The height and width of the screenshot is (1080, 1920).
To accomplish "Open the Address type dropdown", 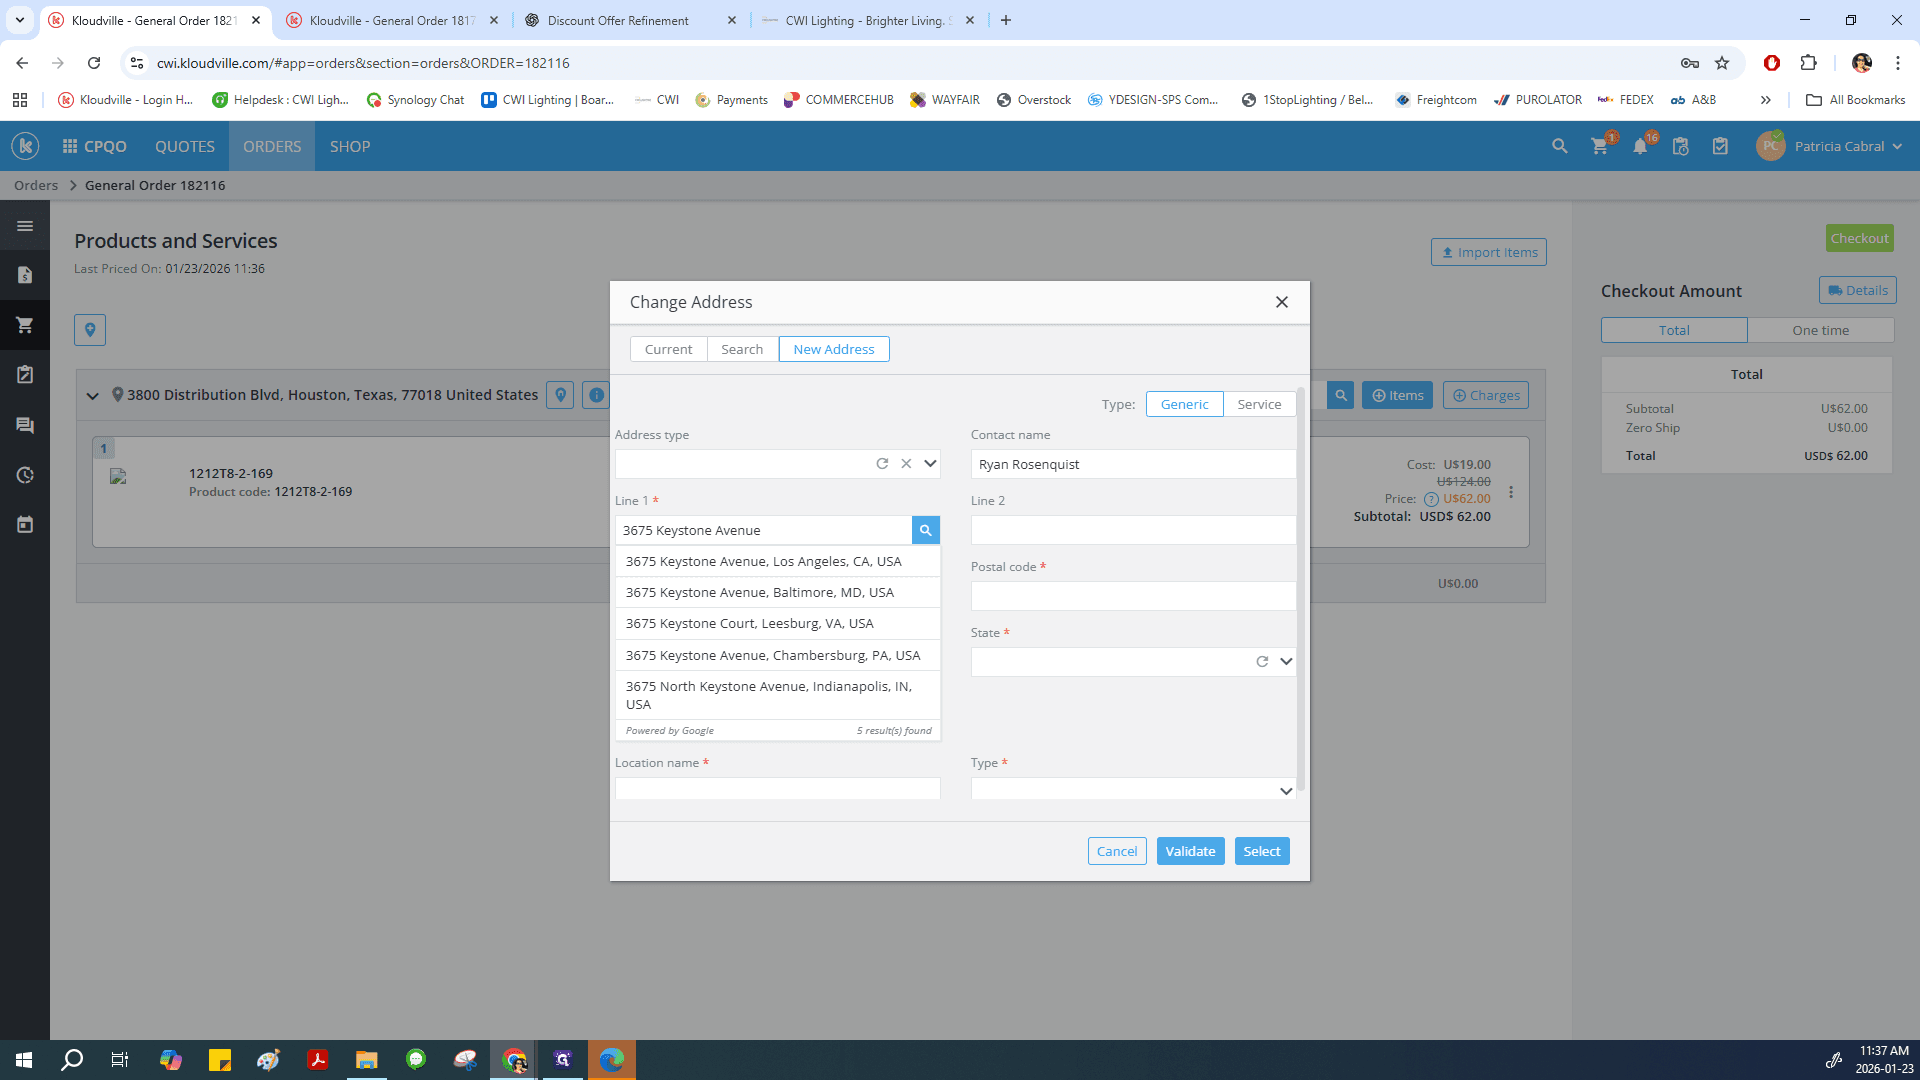I will pos(930,463).
